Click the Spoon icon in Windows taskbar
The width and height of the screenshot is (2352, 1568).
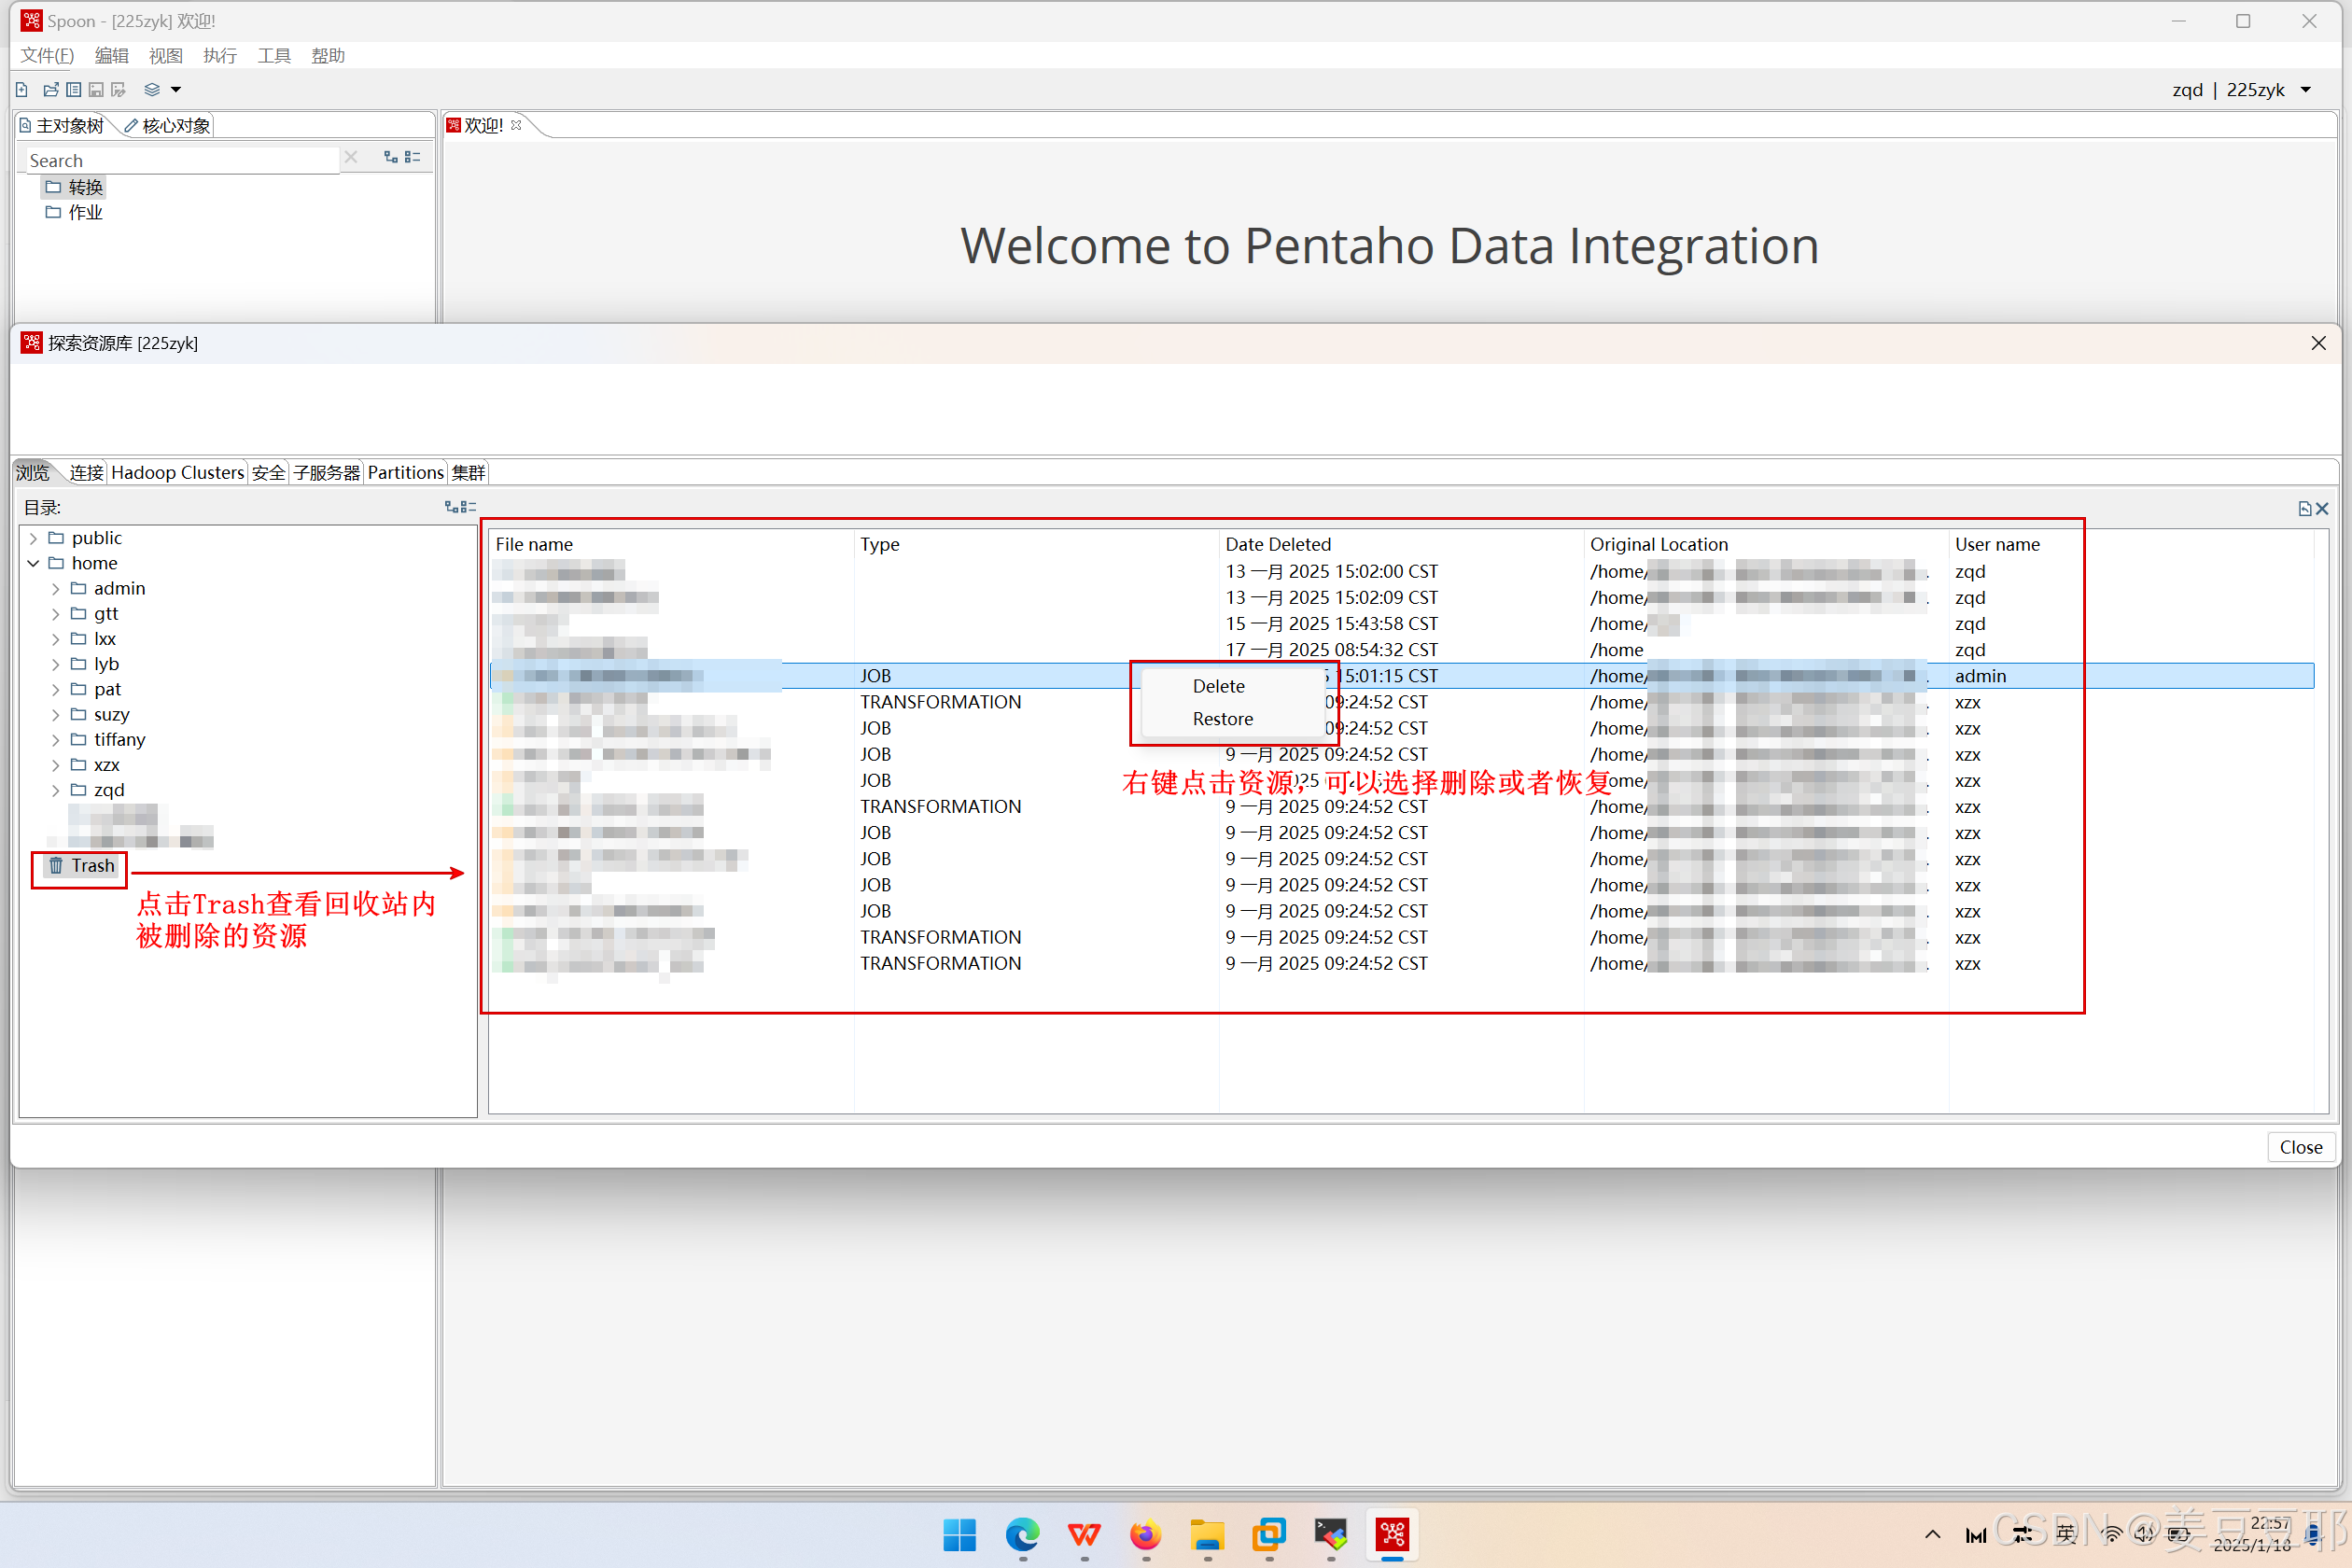(x=1392, y=1533)
